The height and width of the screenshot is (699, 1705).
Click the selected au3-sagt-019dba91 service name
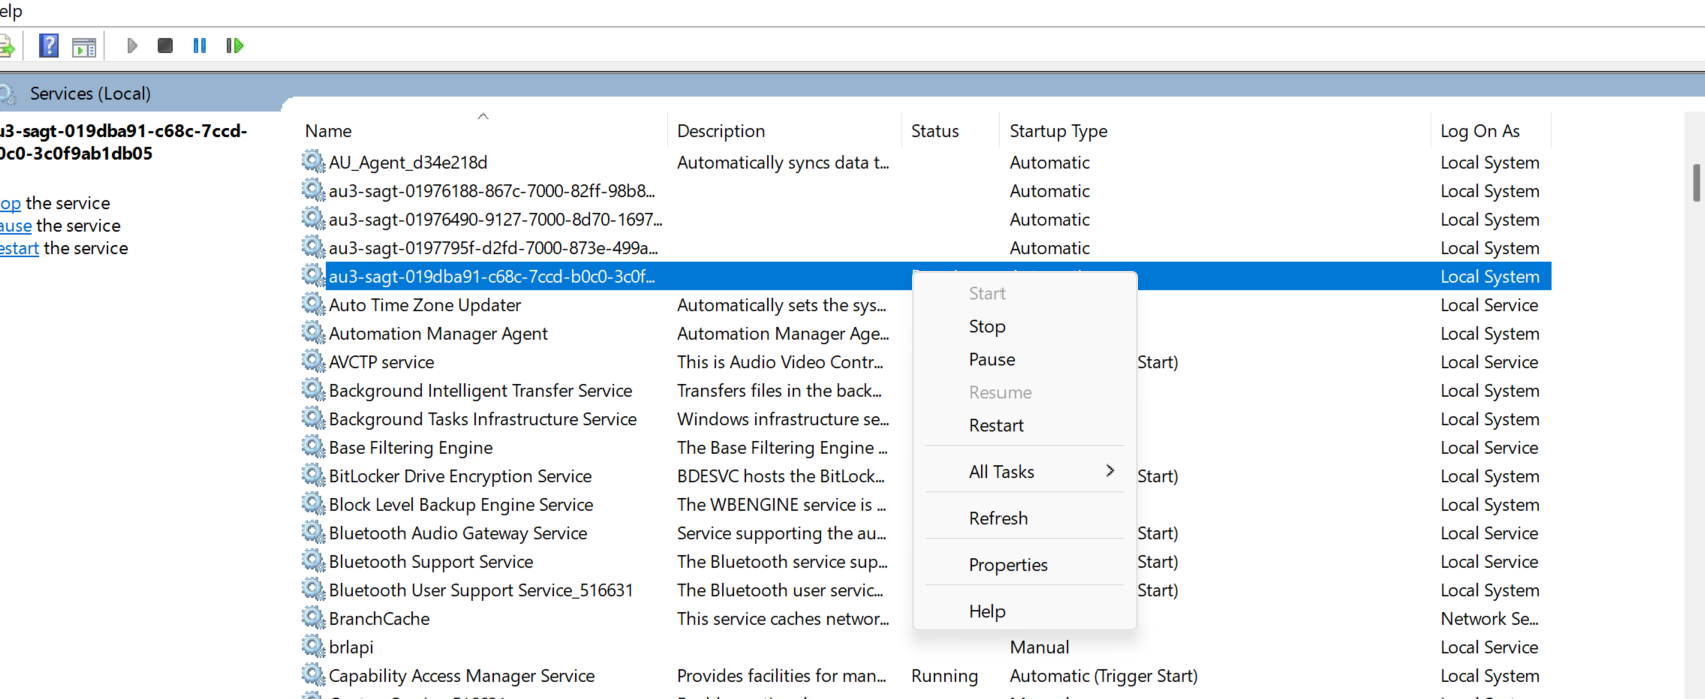492,276
